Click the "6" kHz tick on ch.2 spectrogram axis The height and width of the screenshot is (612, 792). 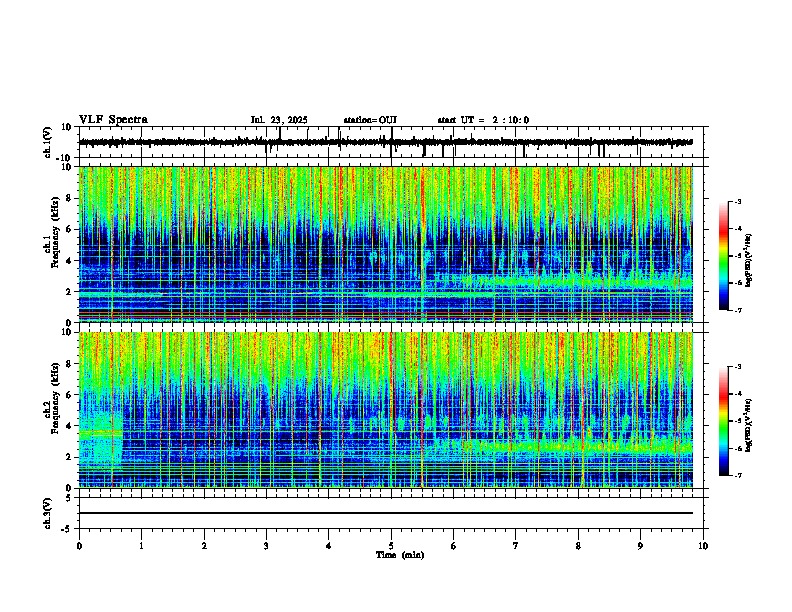click(x=70, y=395)
